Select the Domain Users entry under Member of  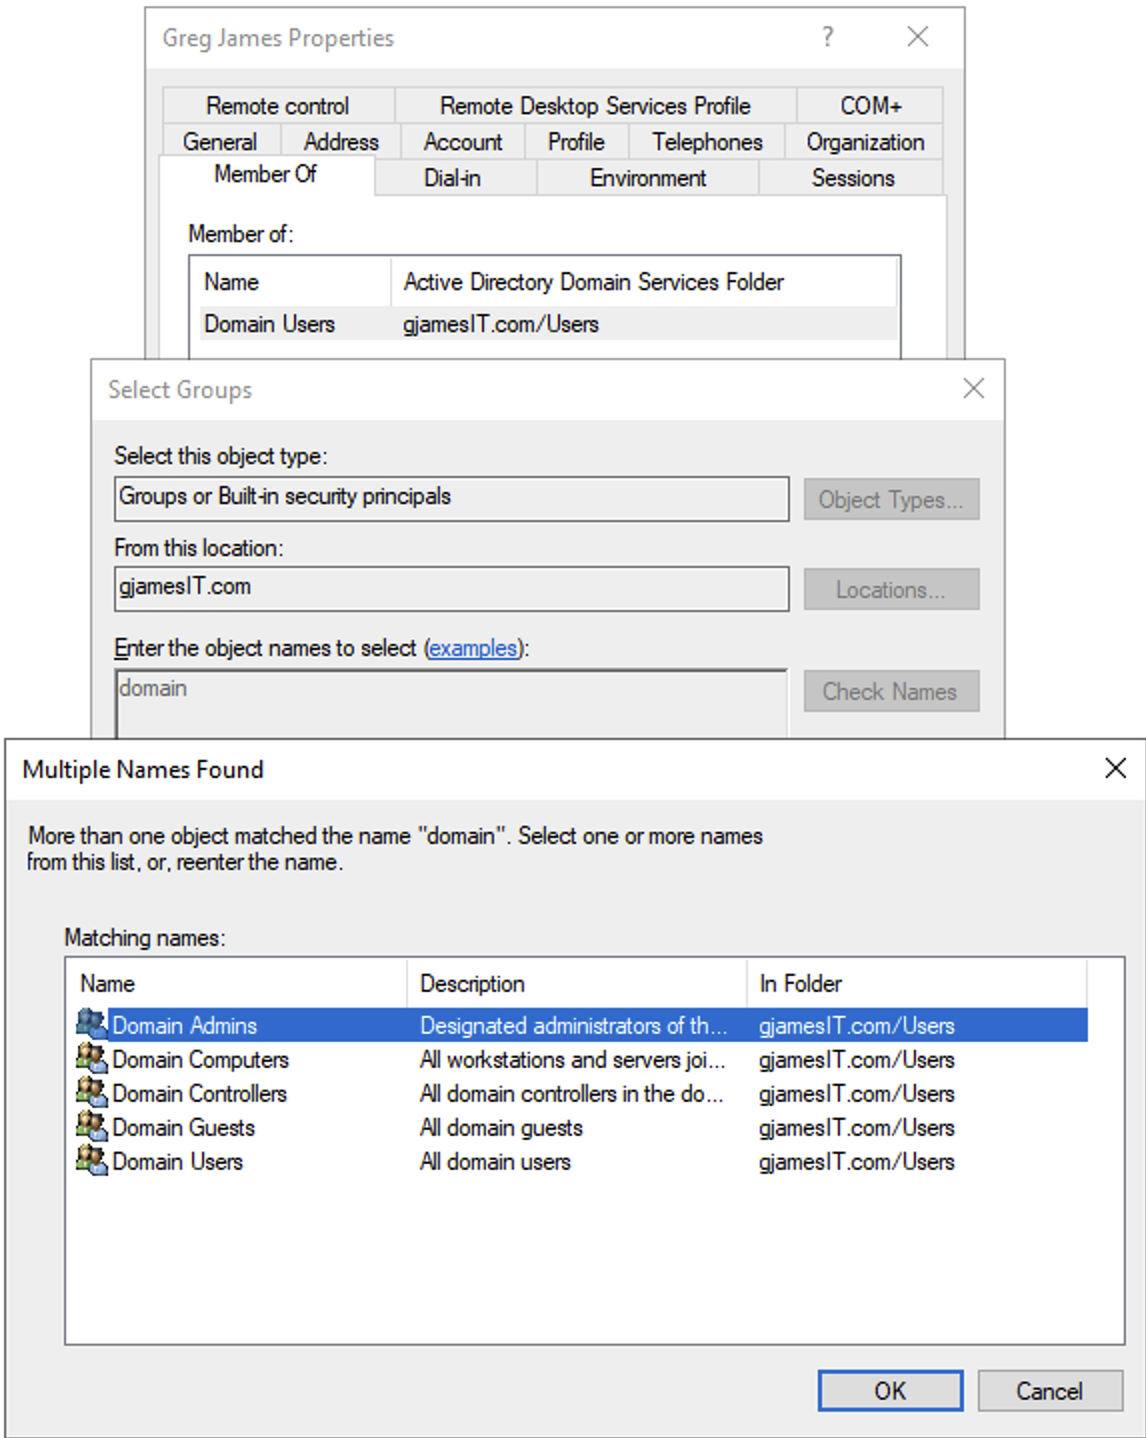[269, 324]
